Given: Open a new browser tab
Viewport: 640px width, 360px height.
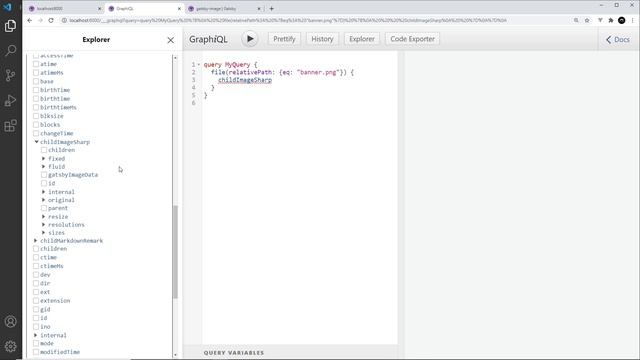Looking at the screenshot, I should coord(271,9).
